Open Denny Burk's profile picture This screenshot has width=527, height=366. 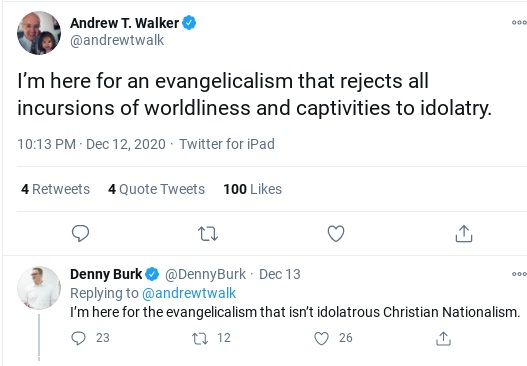pyautogui.click(x=39, y=288)
